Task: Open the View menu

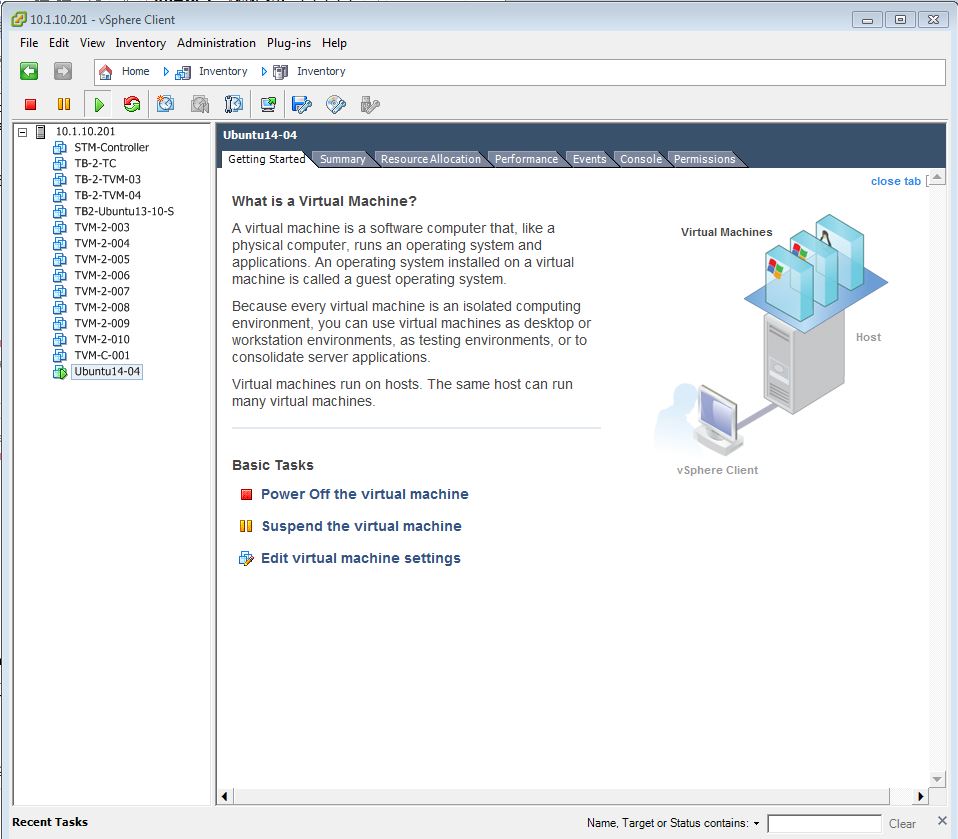Action: (92, 43)
